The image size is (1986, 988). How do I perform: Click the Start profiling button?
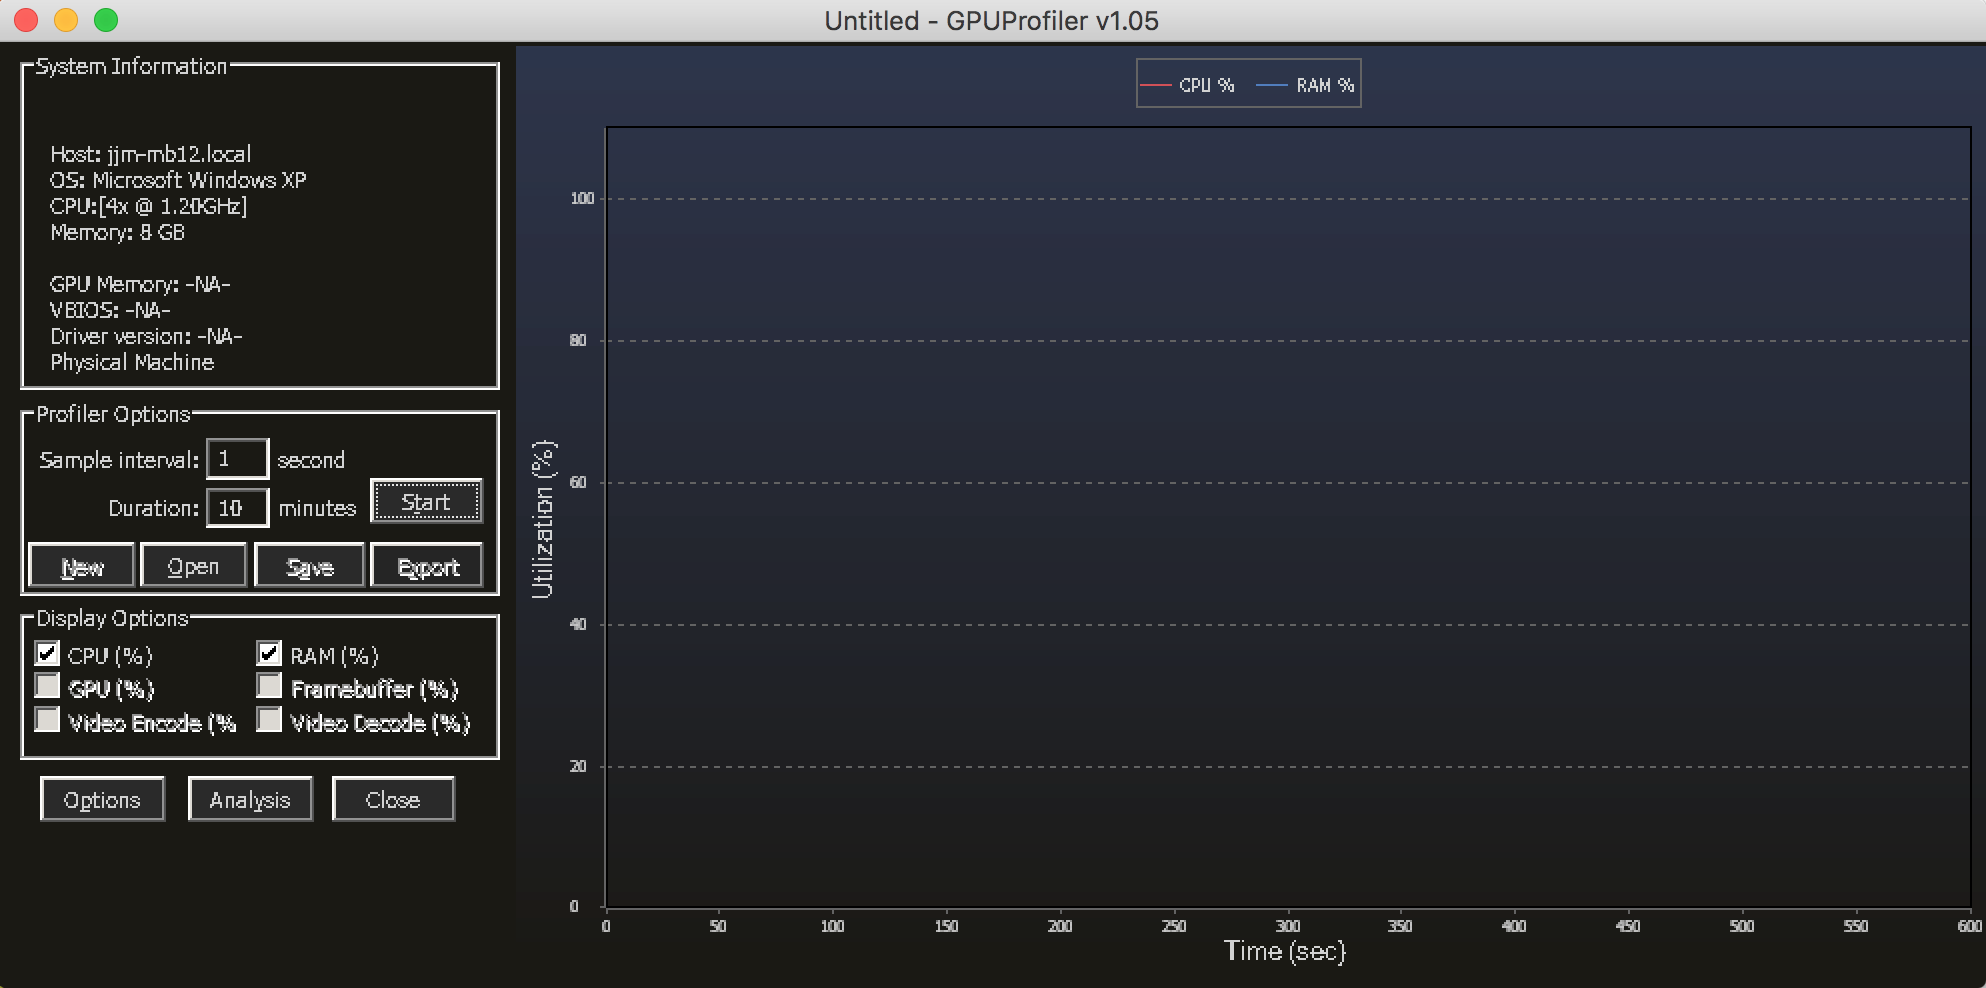point(426,501)
